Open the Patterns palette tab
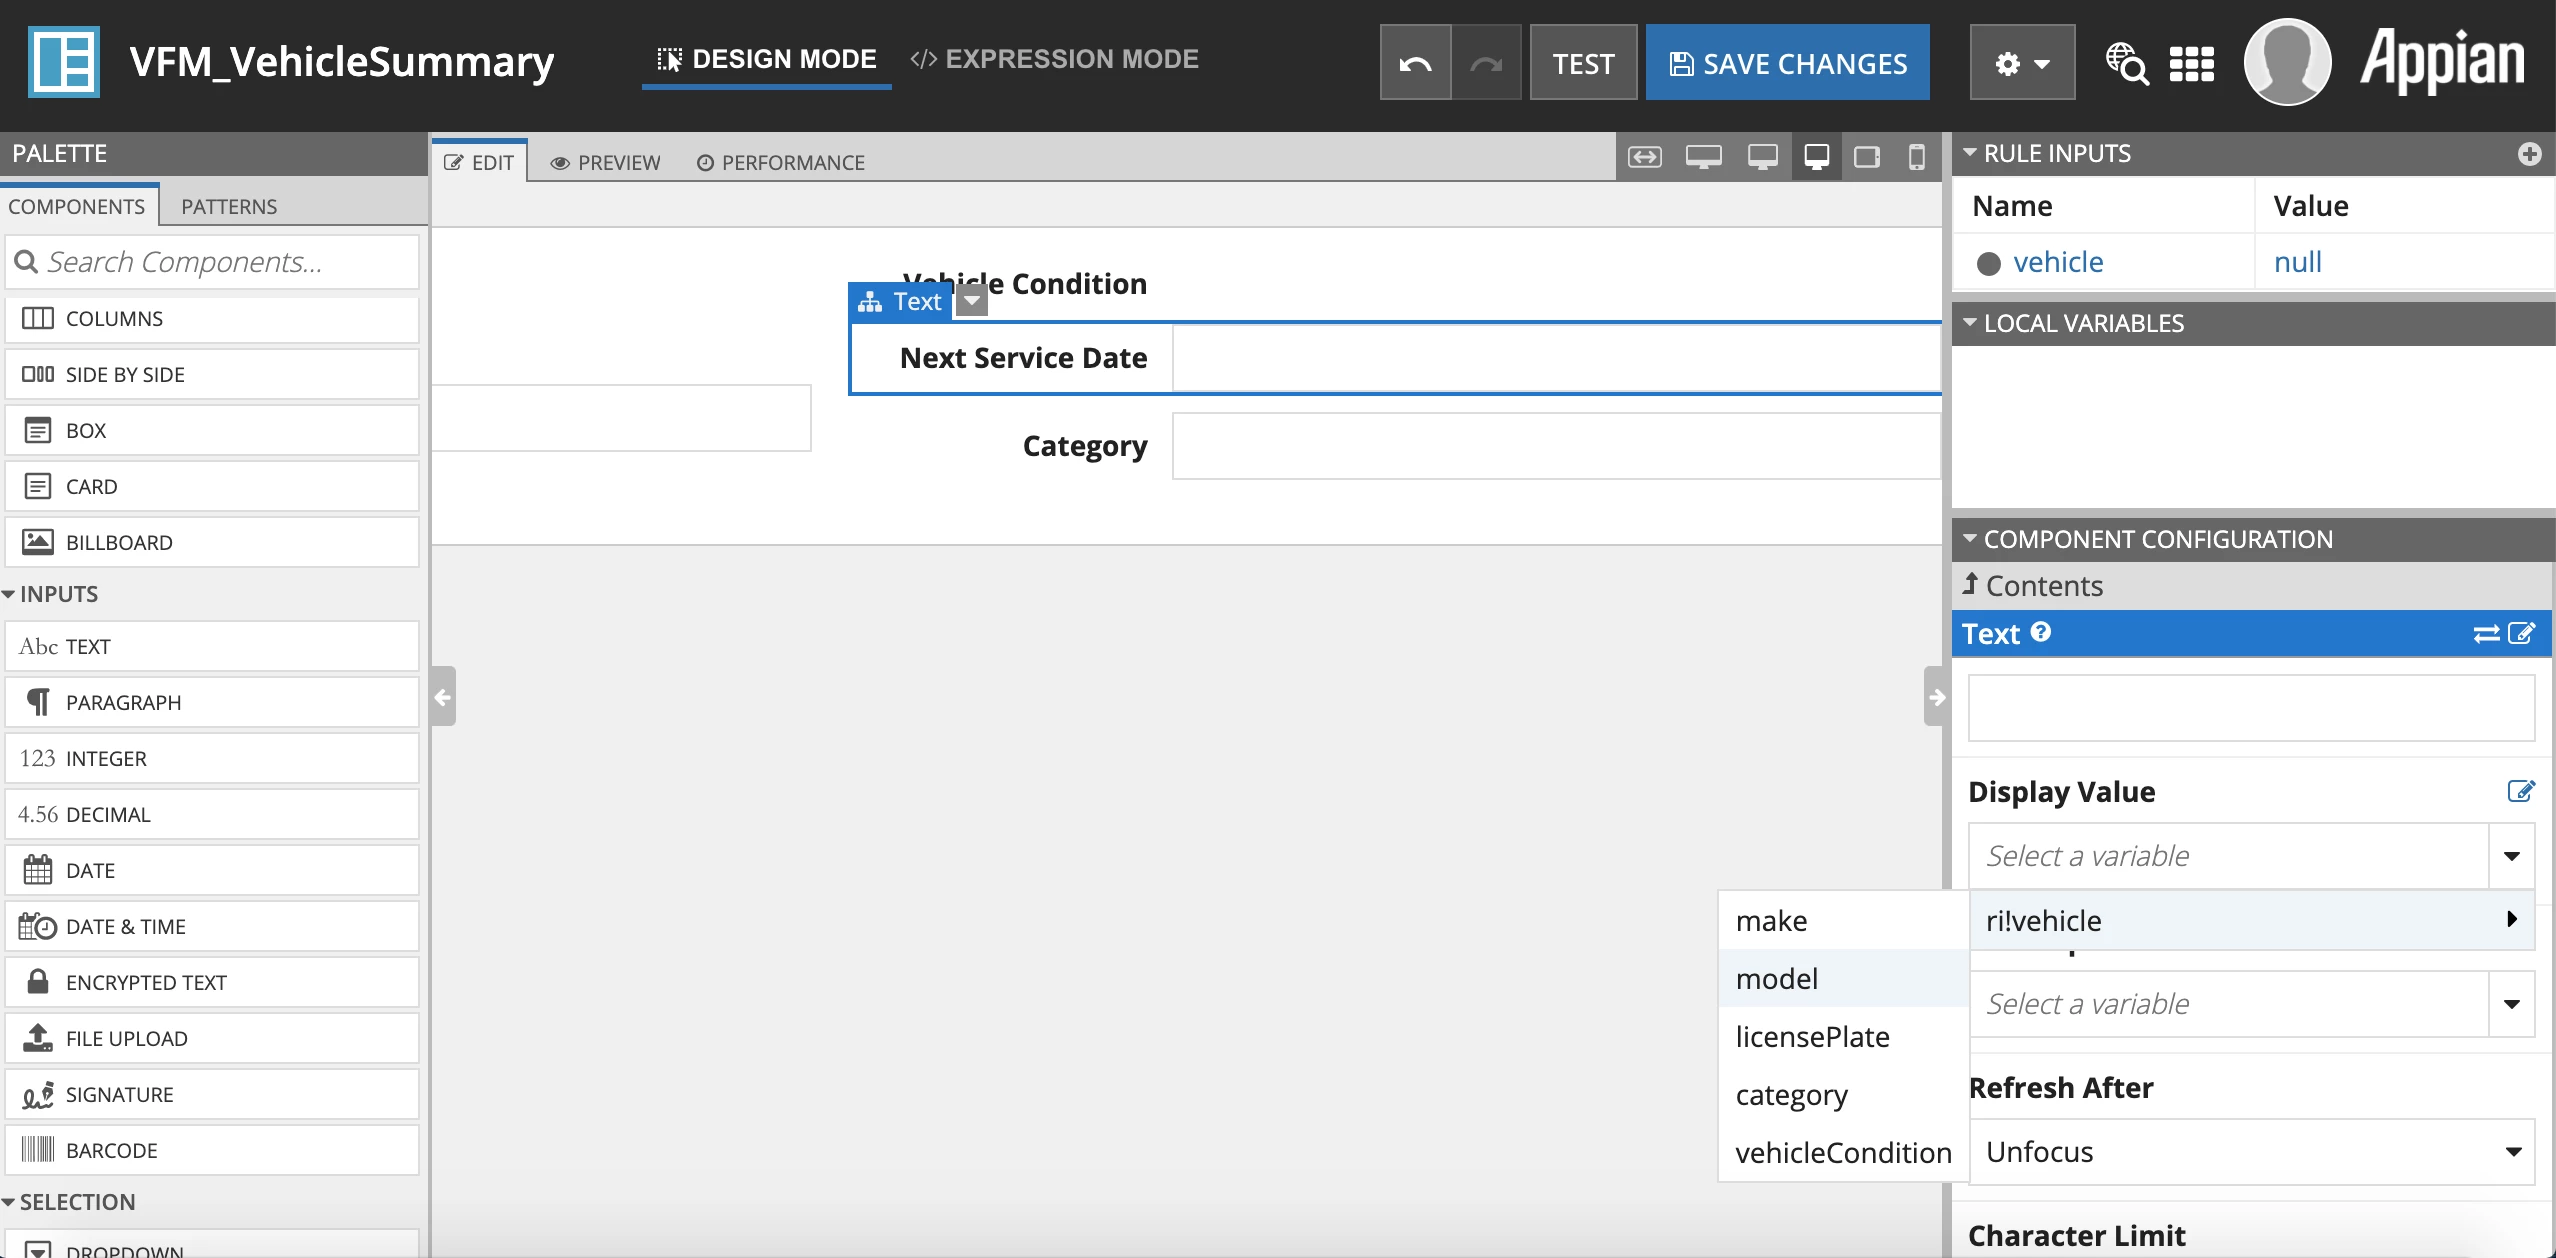Screen dimensions: 2556x1258 click(229, 206)
